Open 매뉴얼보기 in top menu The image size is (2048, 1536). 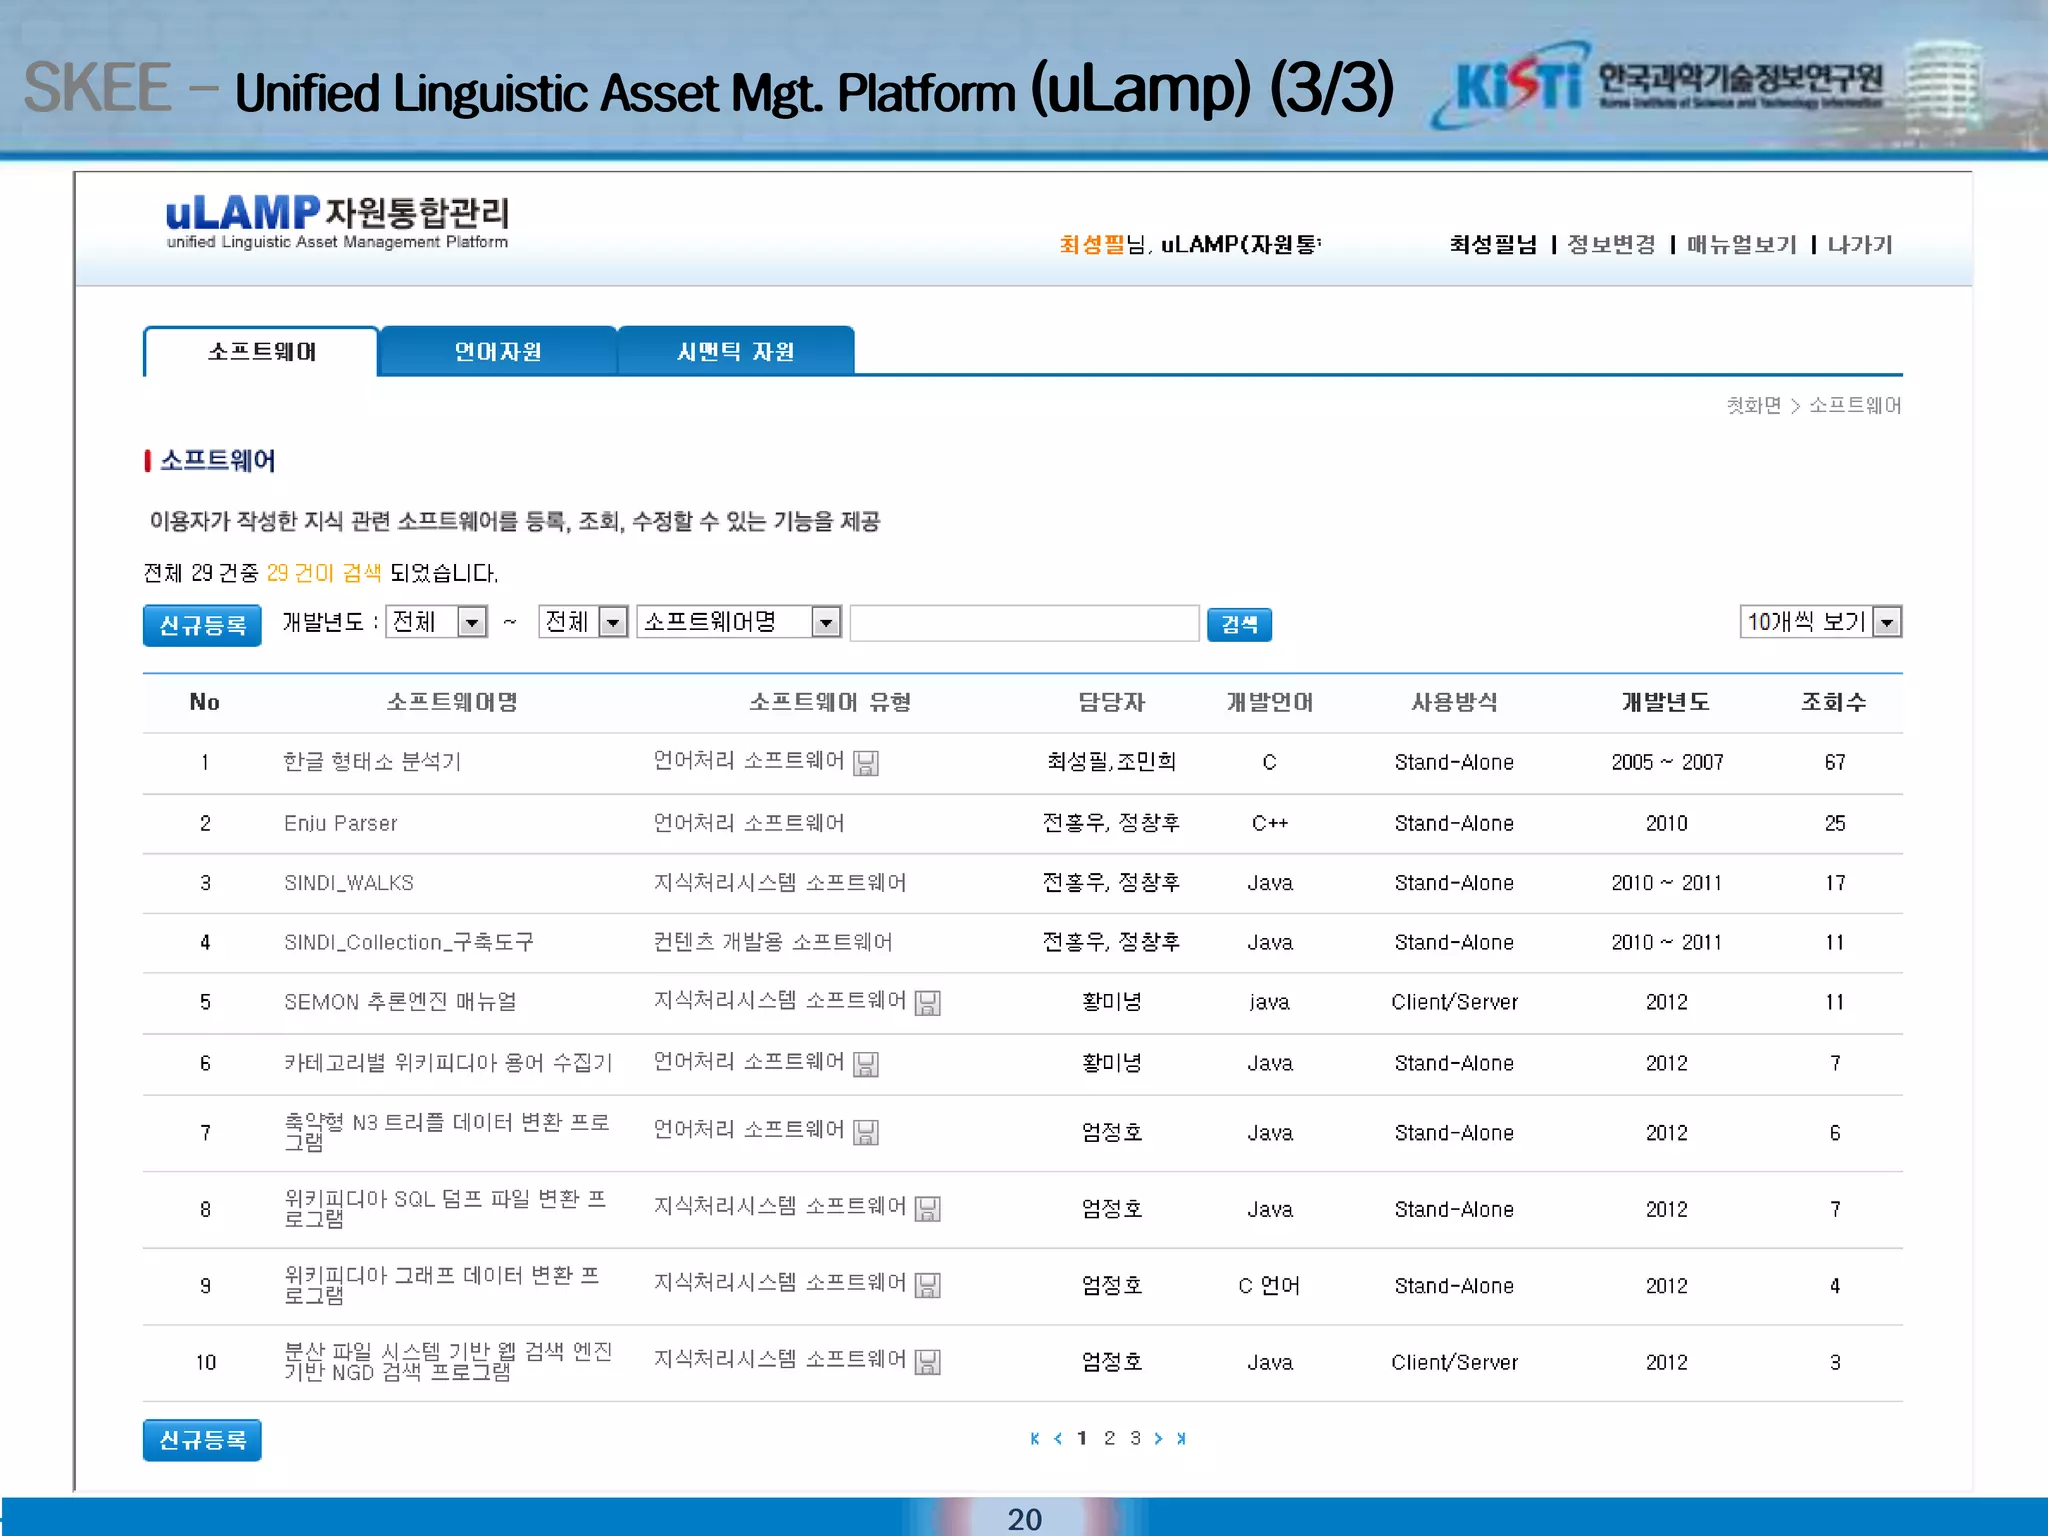point(1741,245)
